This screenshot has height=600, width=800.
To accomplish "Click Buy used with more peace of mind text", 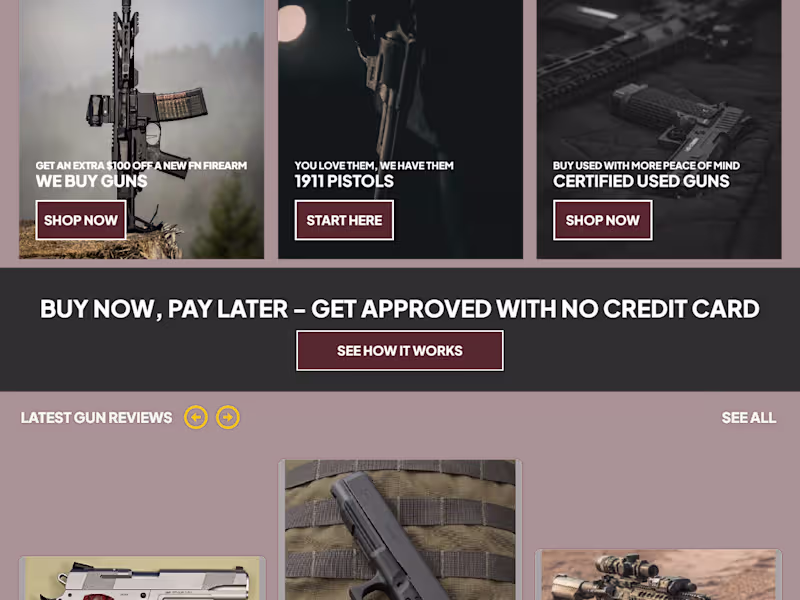I will point(646,165).
